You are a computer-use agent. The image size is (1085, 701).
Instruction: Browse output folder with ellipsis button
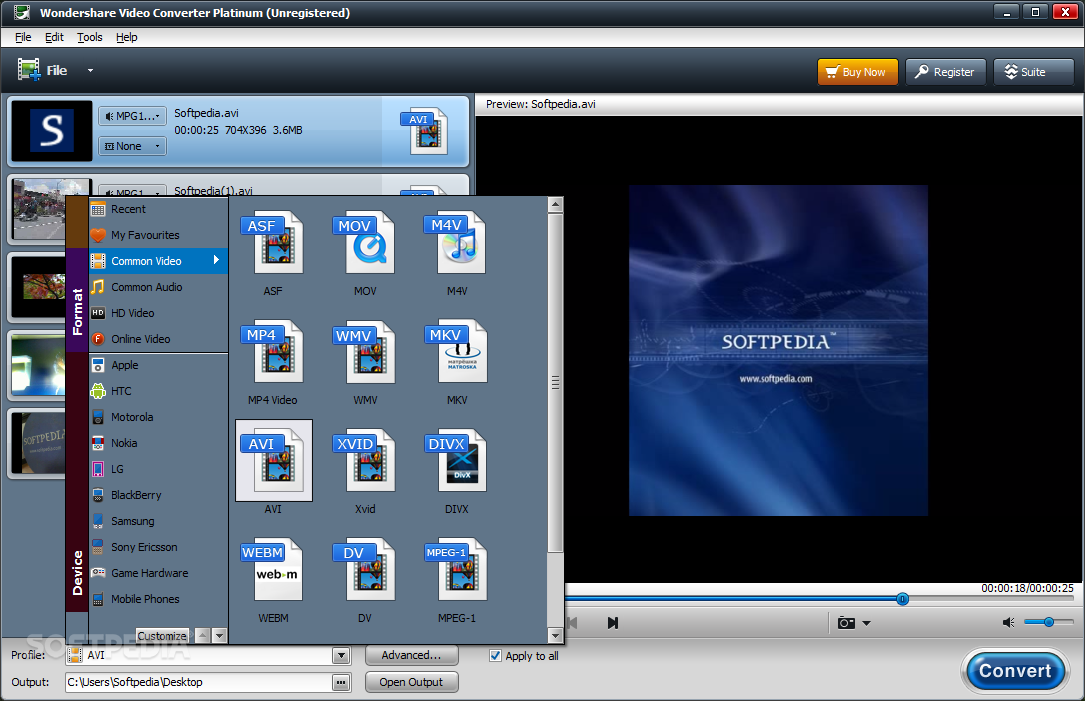tap(340, 682)
